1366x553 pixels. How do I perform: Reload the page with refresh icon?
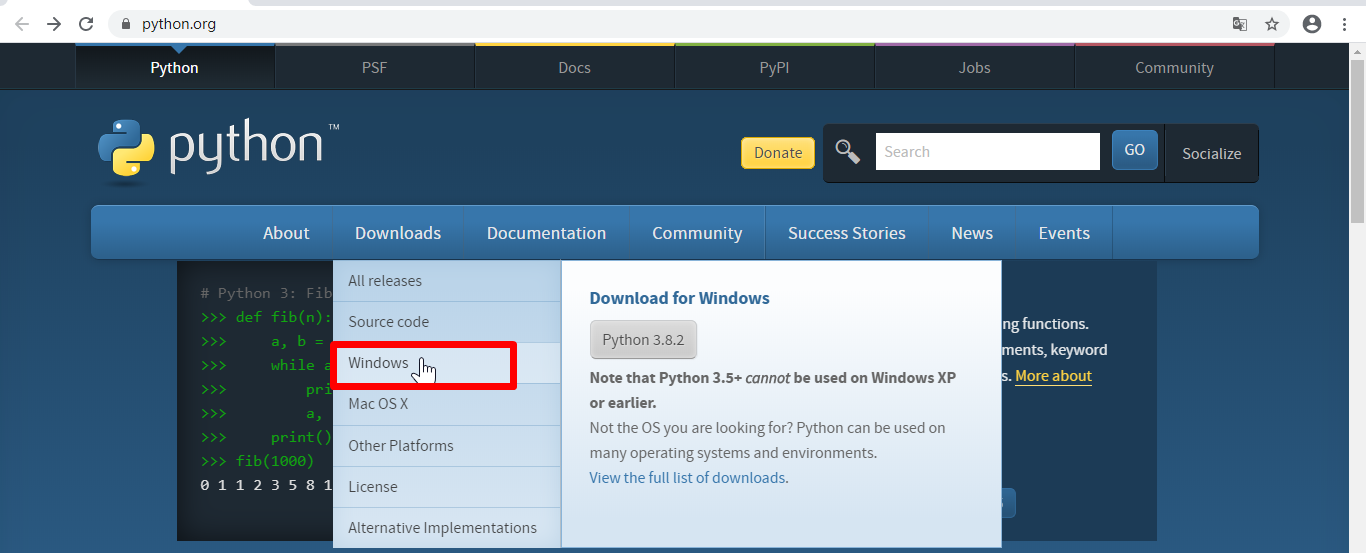(86, 24)
